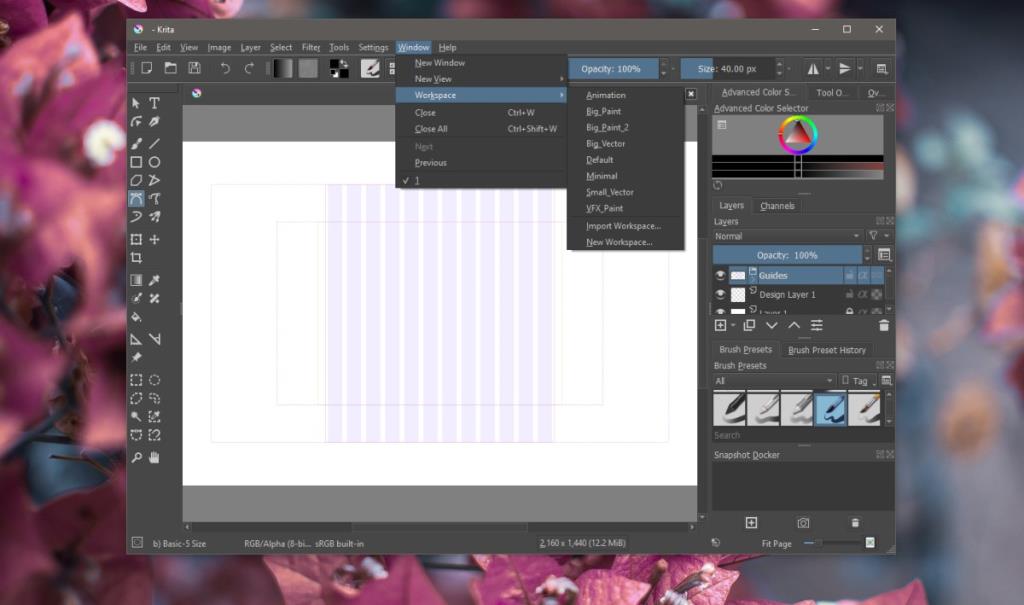1024x605 pixels.
Task: Select the Fill tool
Action: 136,318
